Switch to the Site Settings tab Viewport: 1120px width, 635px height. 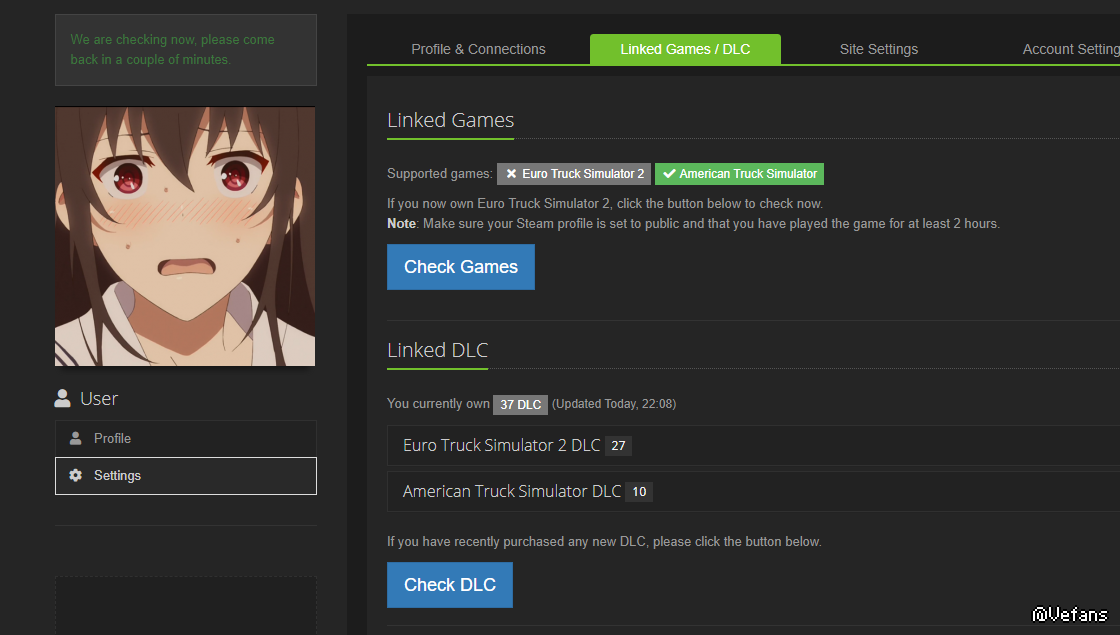[x=879, y=49]
